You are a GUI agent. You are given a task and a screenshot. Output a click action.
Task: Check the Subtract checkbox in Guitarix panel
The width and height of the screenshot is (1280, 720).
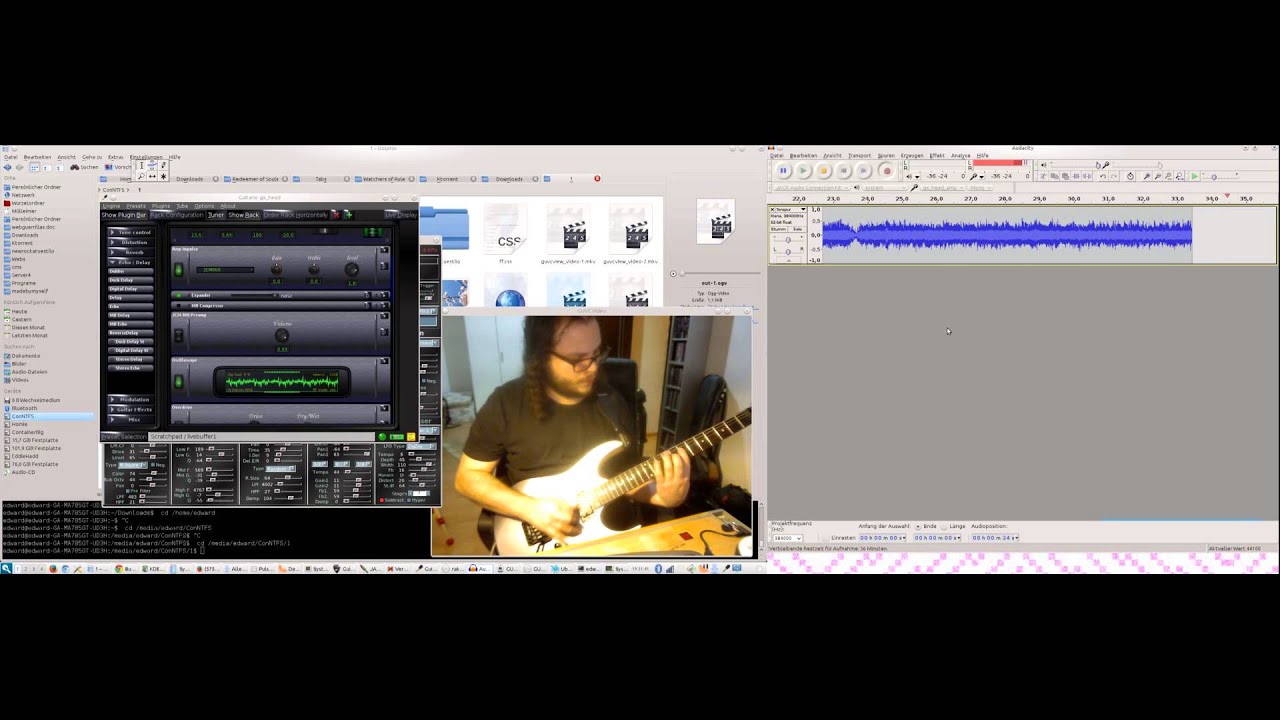(382, 500)
